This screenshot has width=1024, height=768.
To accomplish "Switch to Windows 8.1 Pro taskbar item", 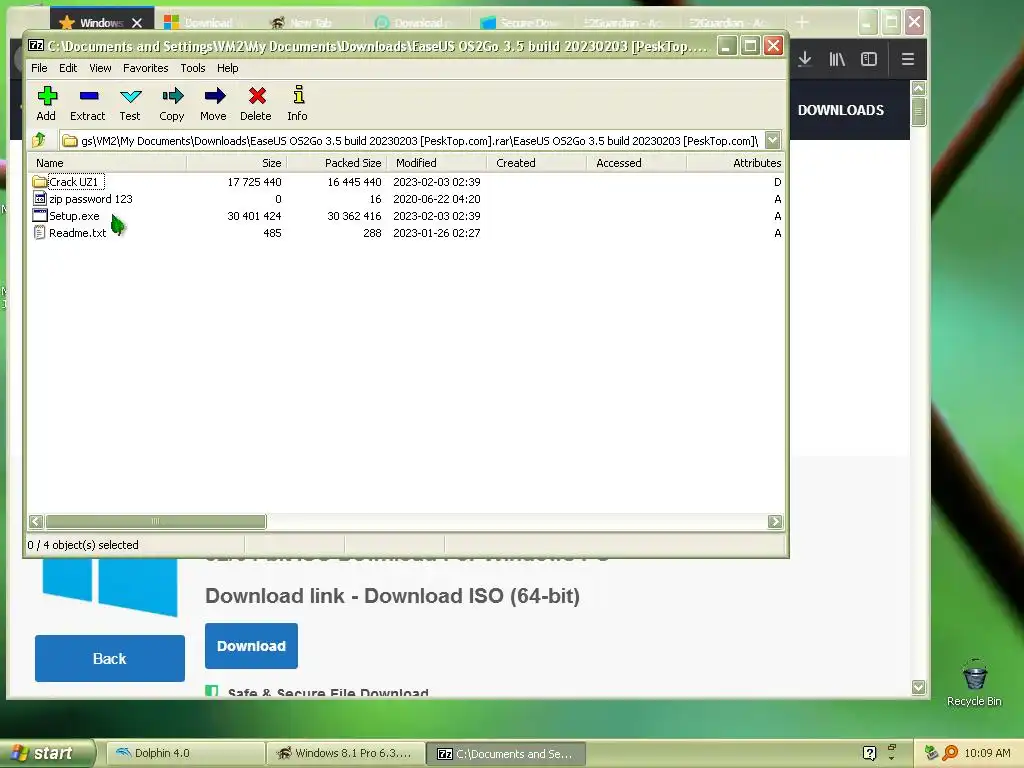I will point(346,753).
